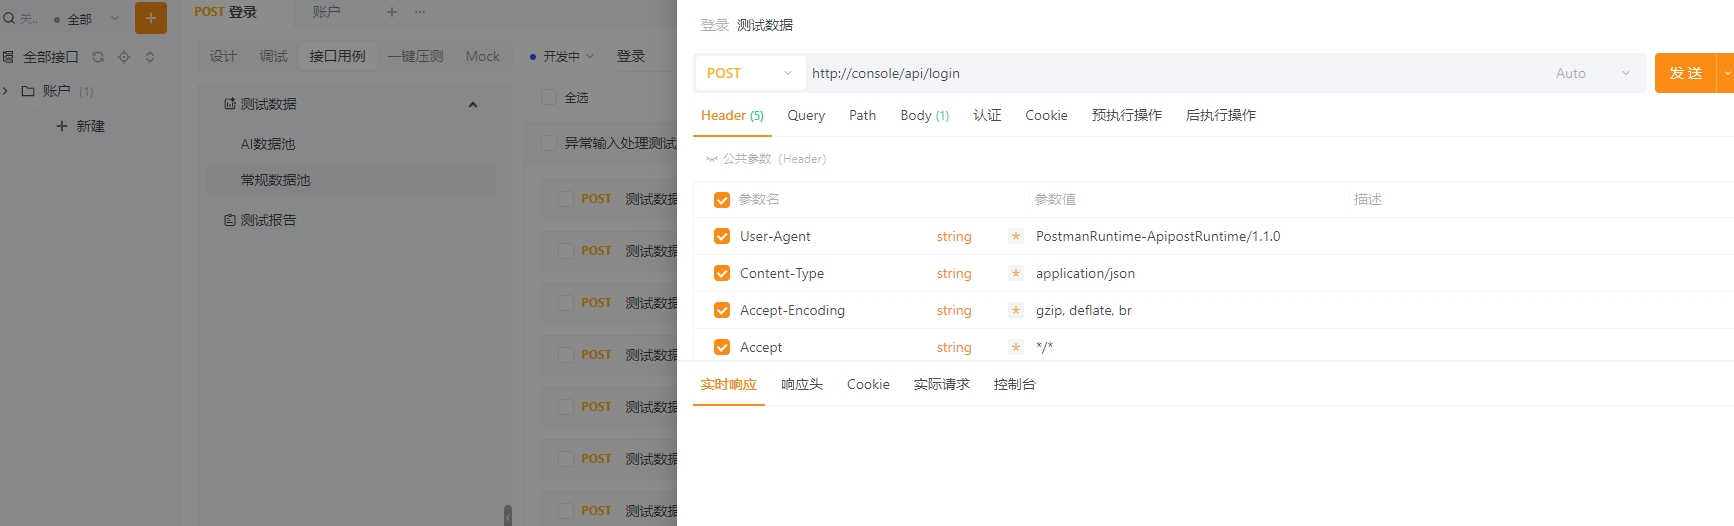Open the 实际请求 tab

pyautogui.click(x=941, y=384)
